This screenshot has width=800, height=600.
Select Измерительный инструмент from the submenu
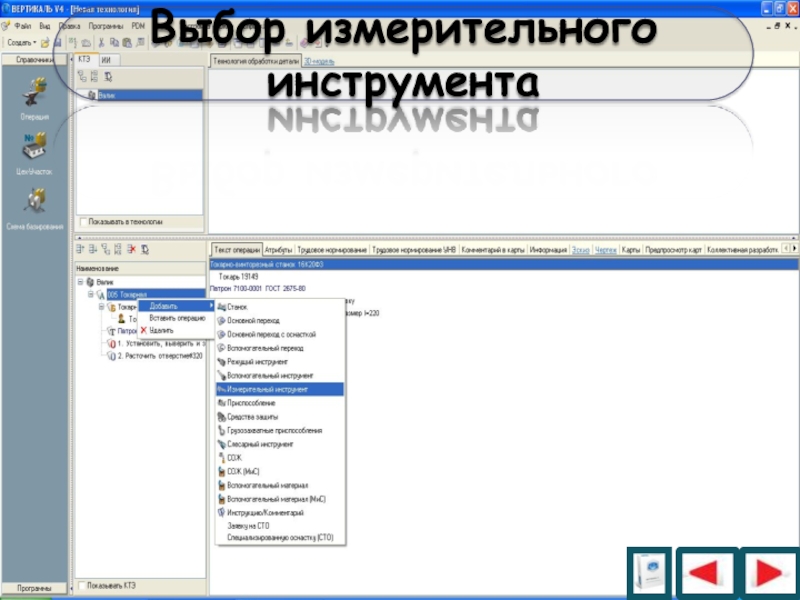[267, 388]
